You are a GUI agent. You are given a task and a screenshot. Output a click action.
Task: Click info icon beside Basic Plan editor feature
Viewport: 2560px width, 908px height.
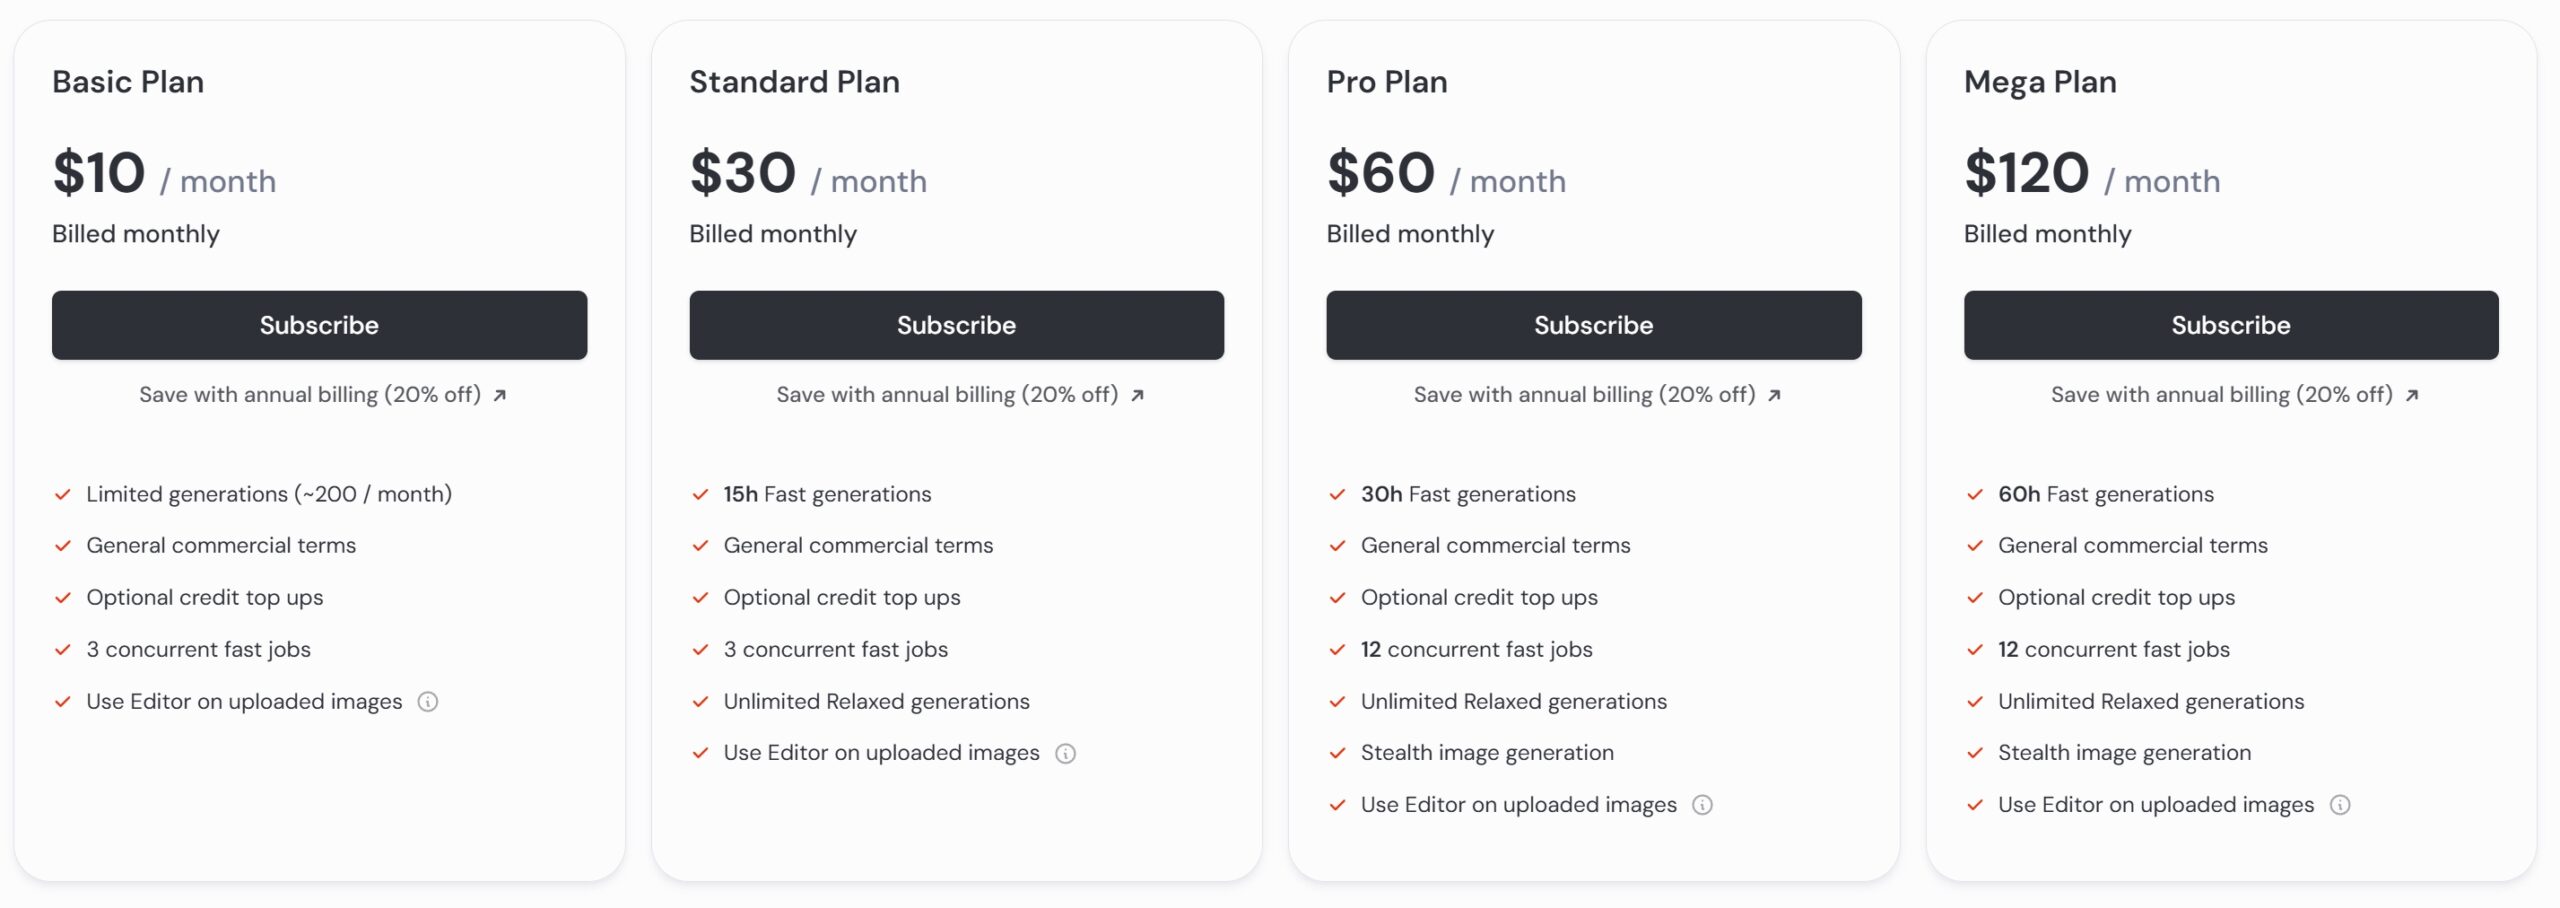tap(428, 702)
